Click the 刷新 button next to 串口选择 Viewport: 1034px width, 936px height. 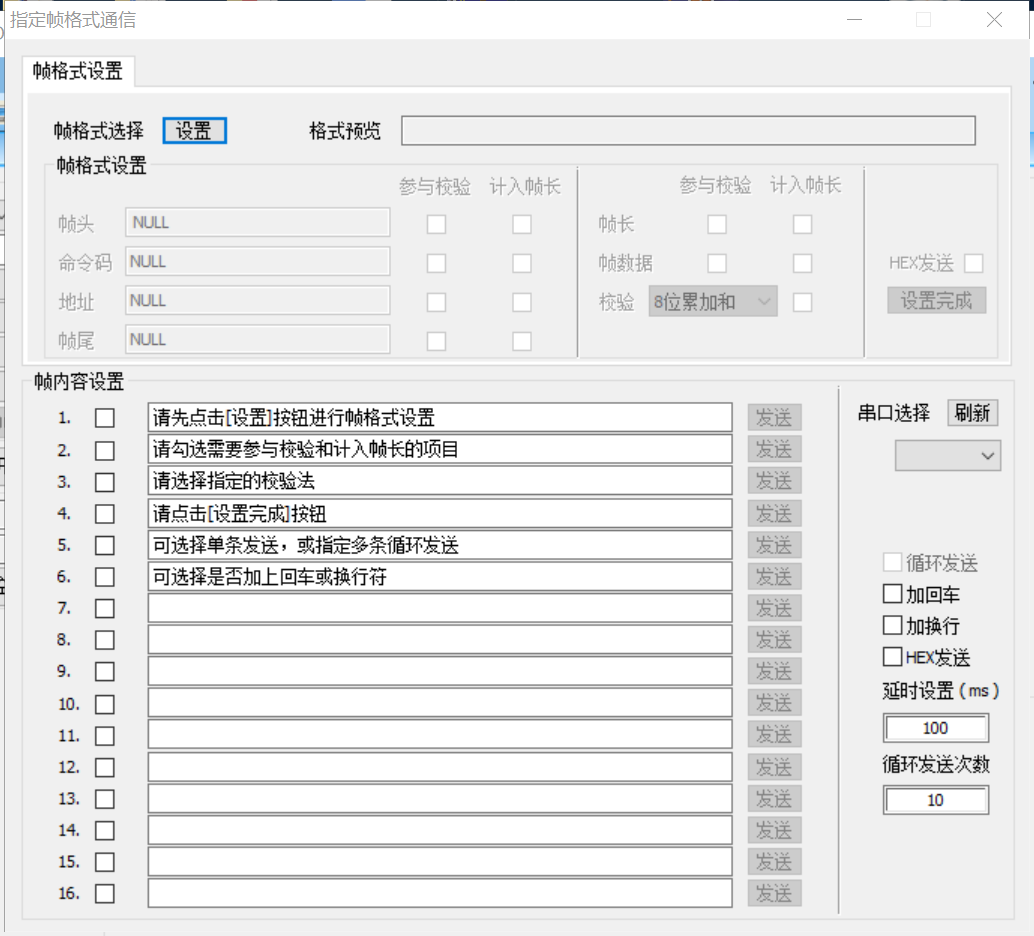coord(973,413)
